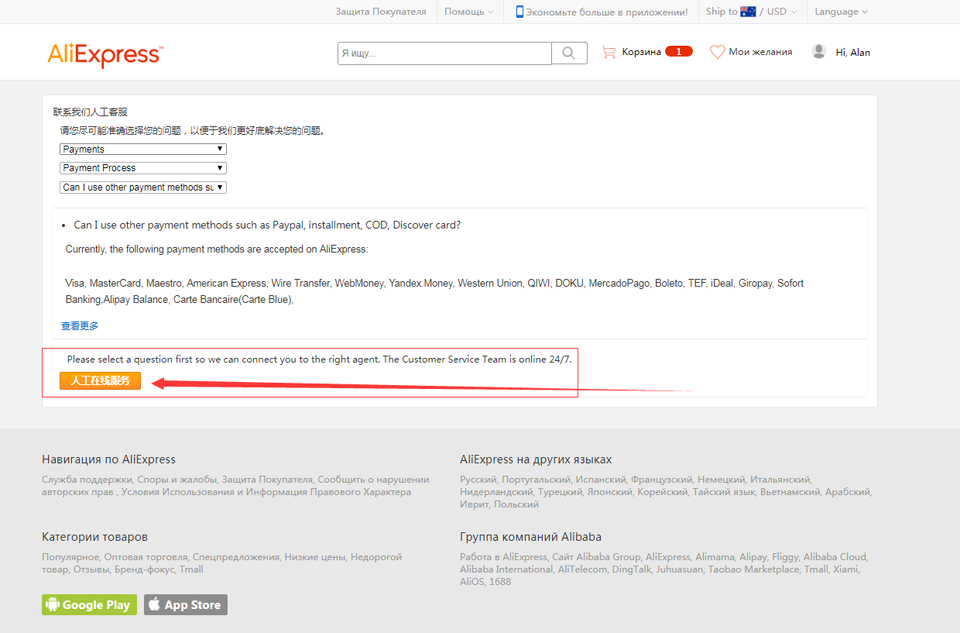Click the mobile app promo link in the top bar
The image size is (960, 633).
[602, 12]
